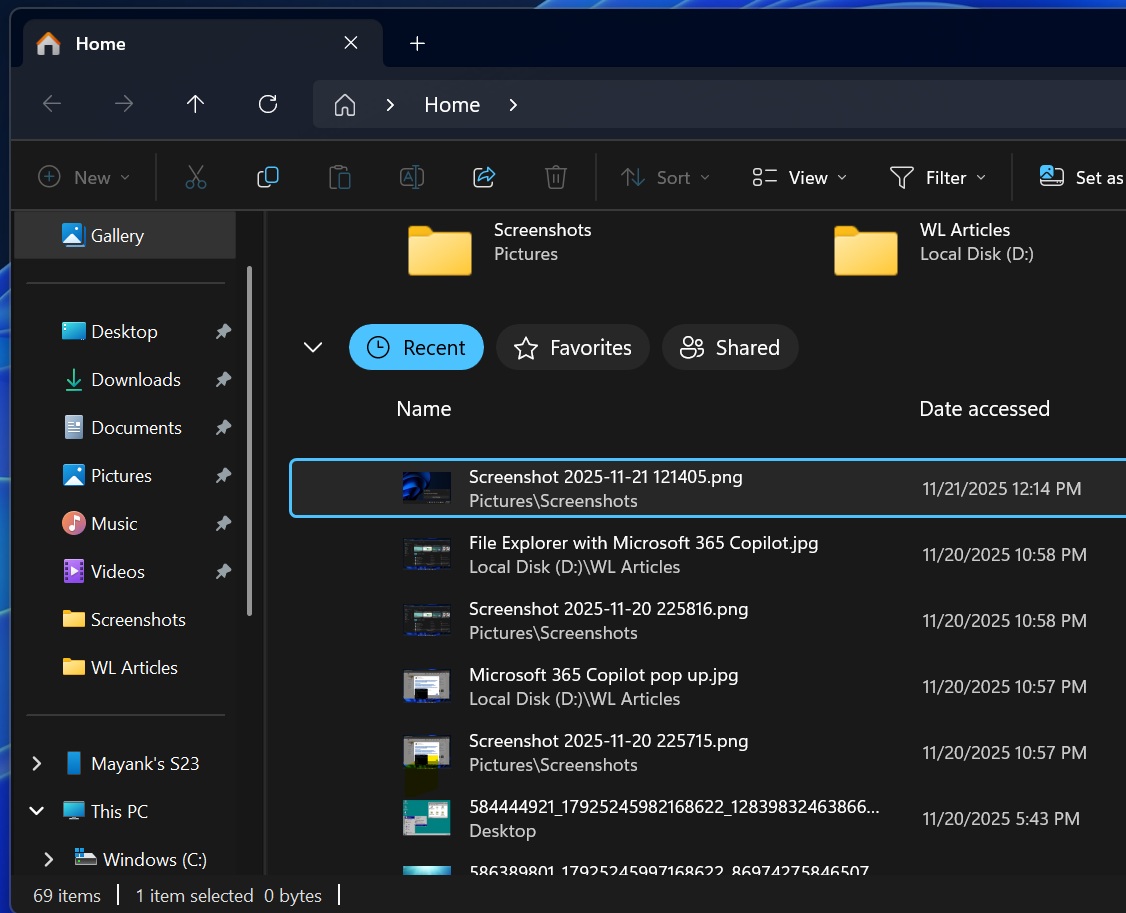Share the selected screenshot
1126x913 pixels.
tap(484, 177)
